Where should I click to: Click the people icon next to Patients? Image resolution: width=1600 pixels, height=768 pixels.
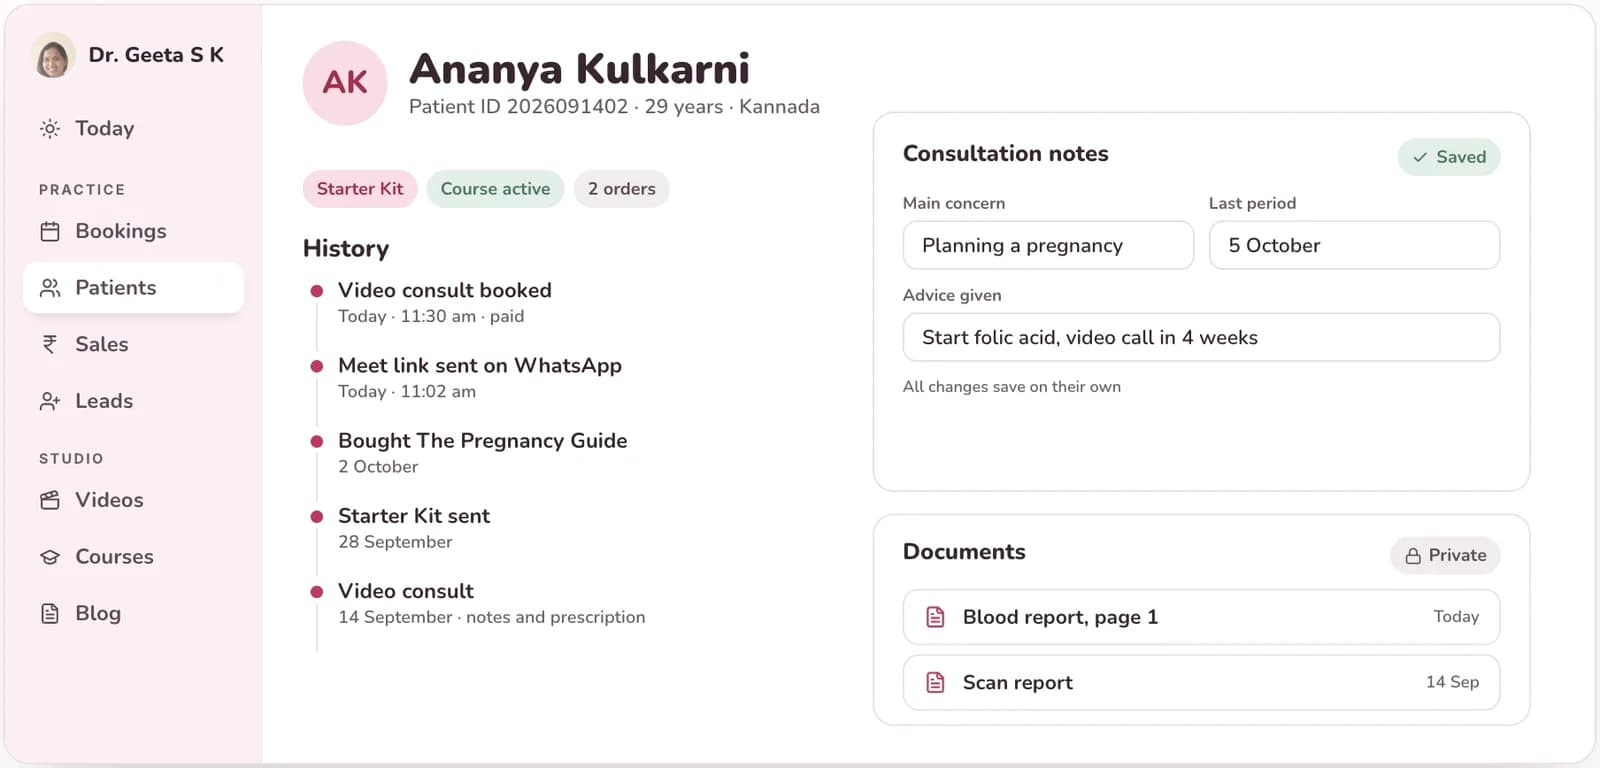50,288
